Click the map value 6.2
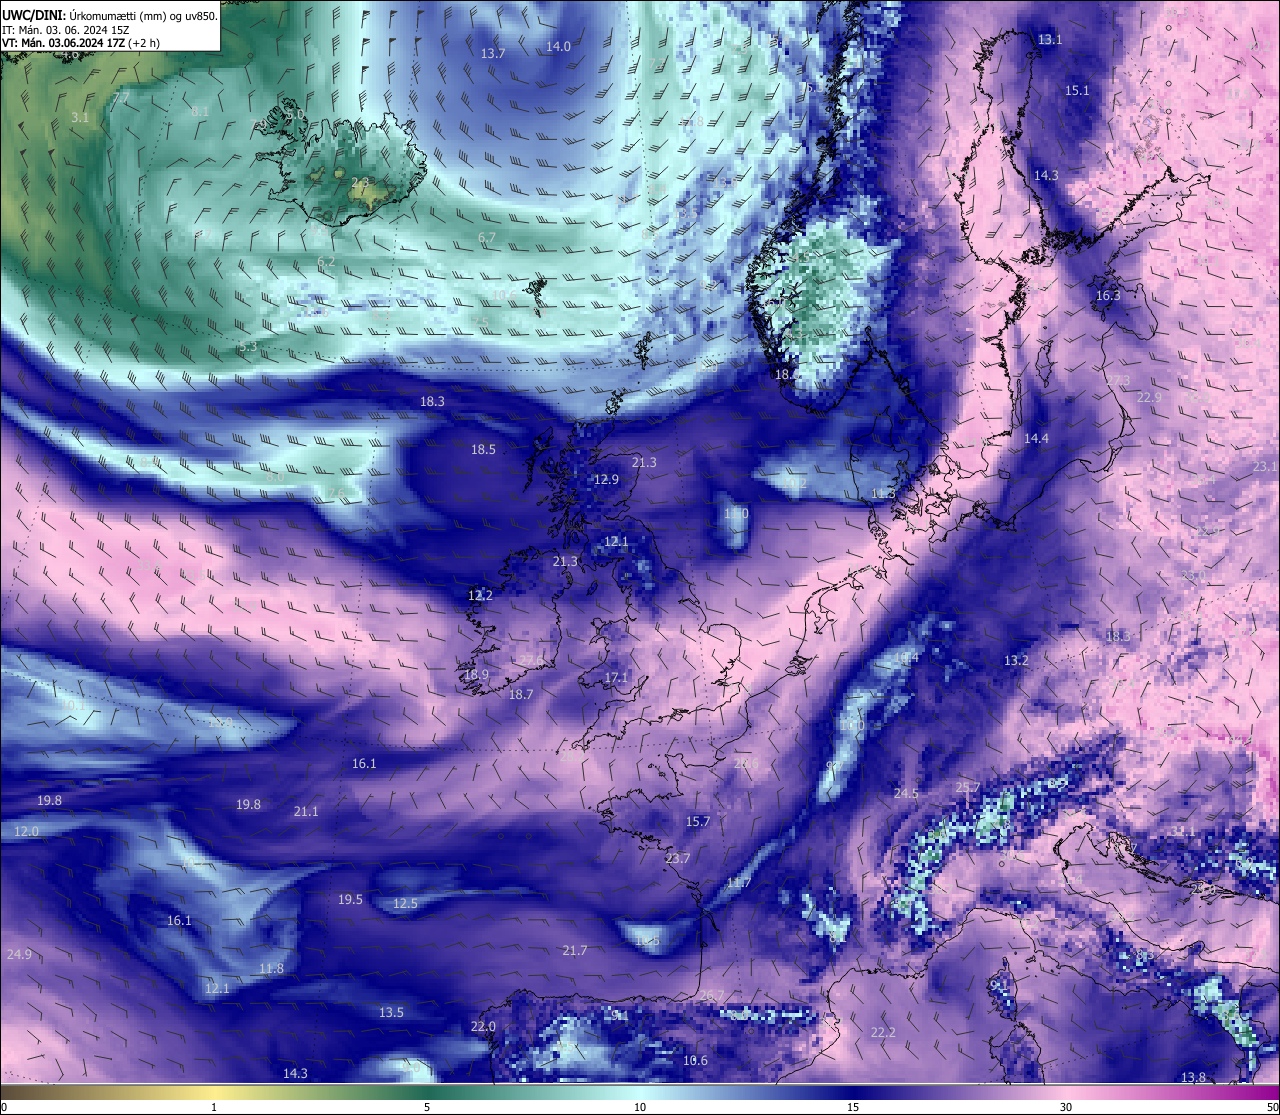The height and width of the screenshot is (1115, 1280). coord(326,261)
